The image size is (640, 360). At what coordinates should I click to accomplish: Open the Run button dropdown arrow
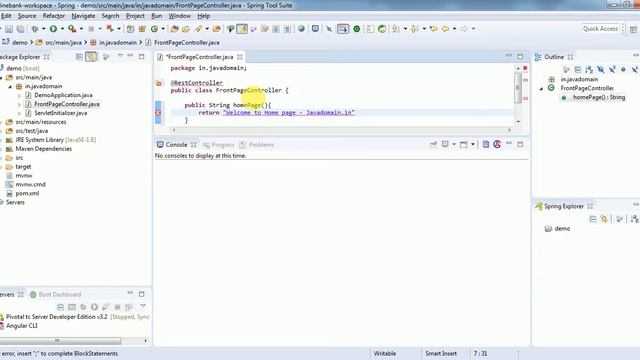tap(62, 29)
